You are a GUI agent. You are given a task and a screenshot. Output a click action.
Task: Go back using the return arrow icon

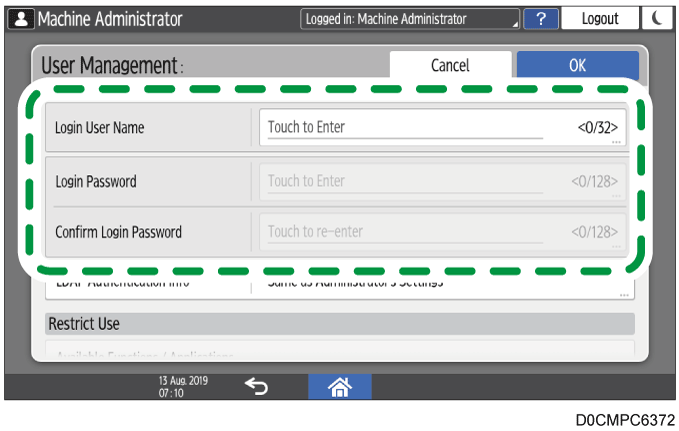(x=258, y=386)
